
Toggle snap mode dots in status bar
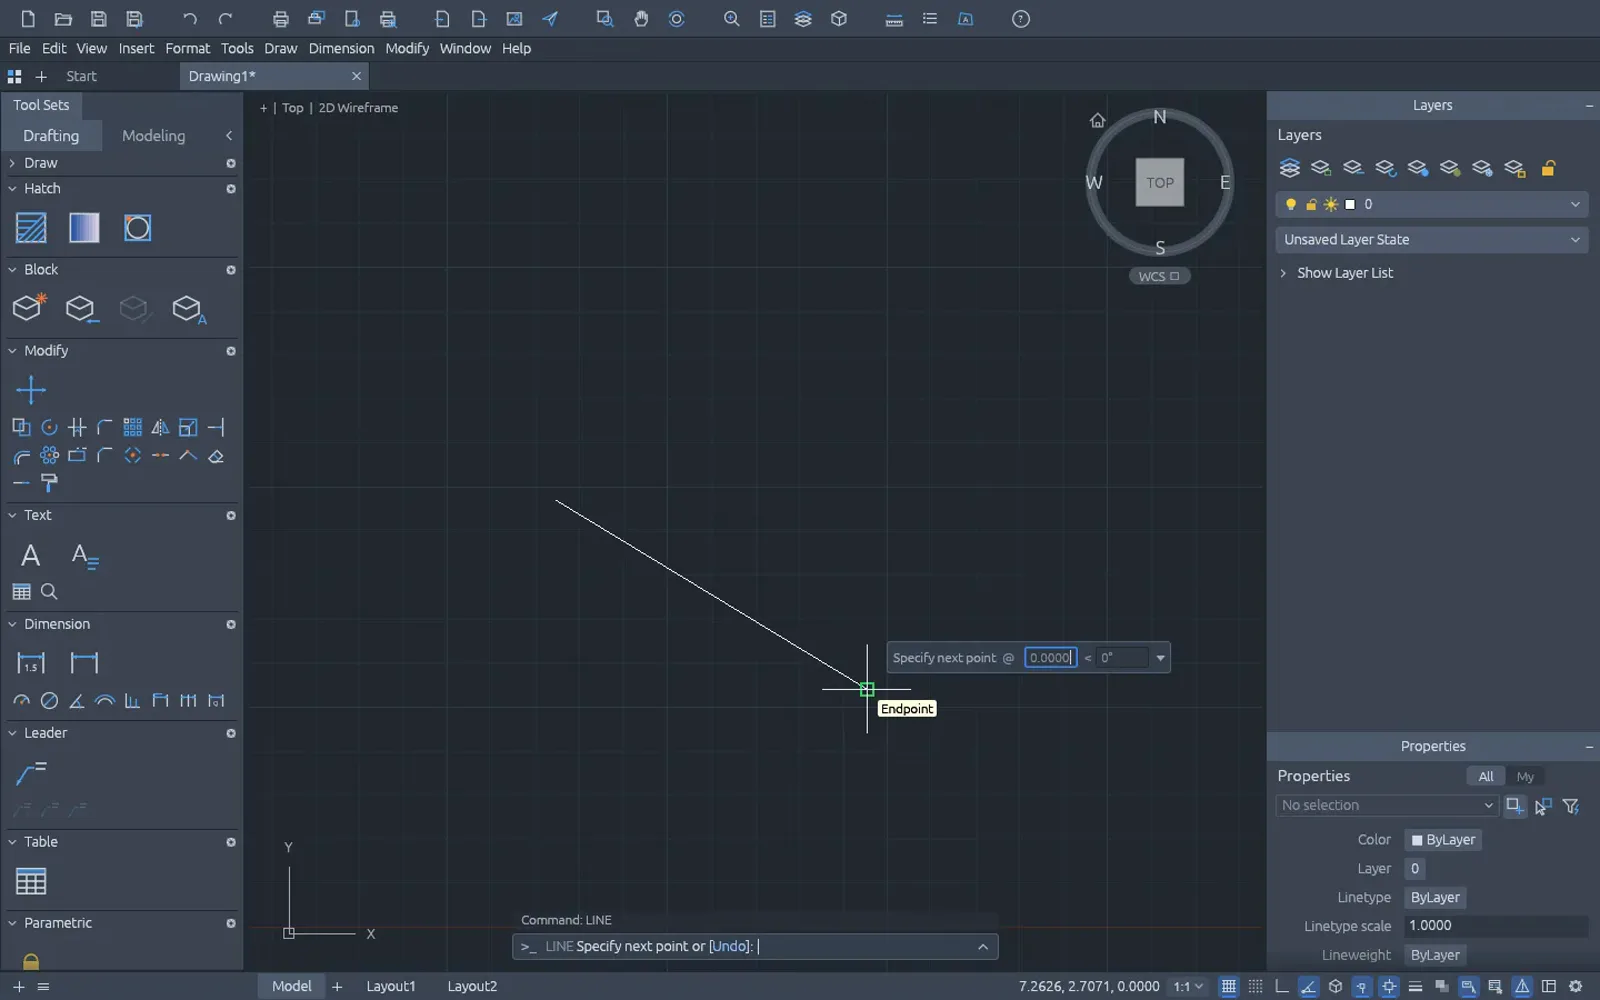click(1256, 987)
